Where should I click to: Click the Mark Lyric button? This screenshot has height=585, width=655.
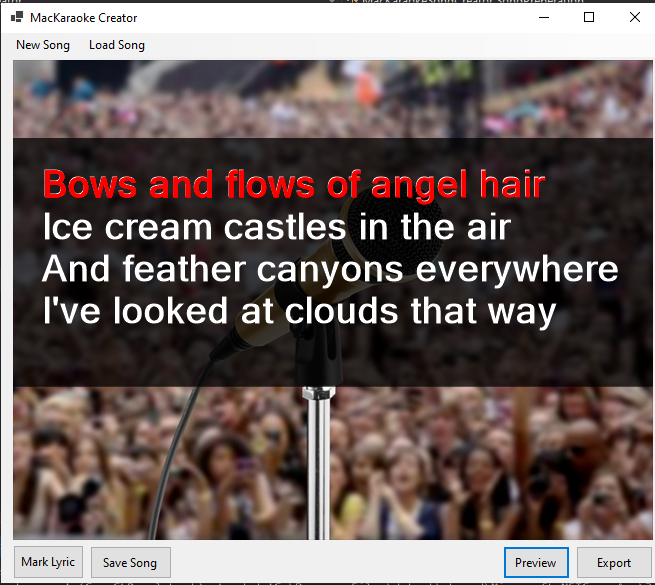click(48, 562)
